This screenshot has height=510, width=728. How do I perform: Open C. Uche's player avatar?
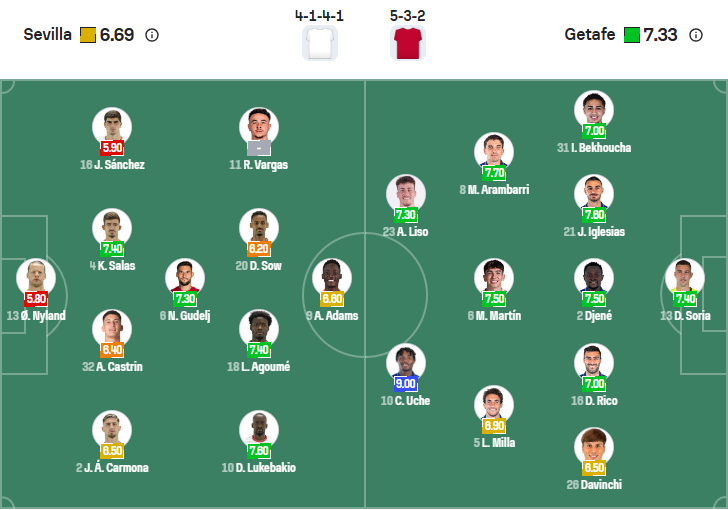[405, 362]
